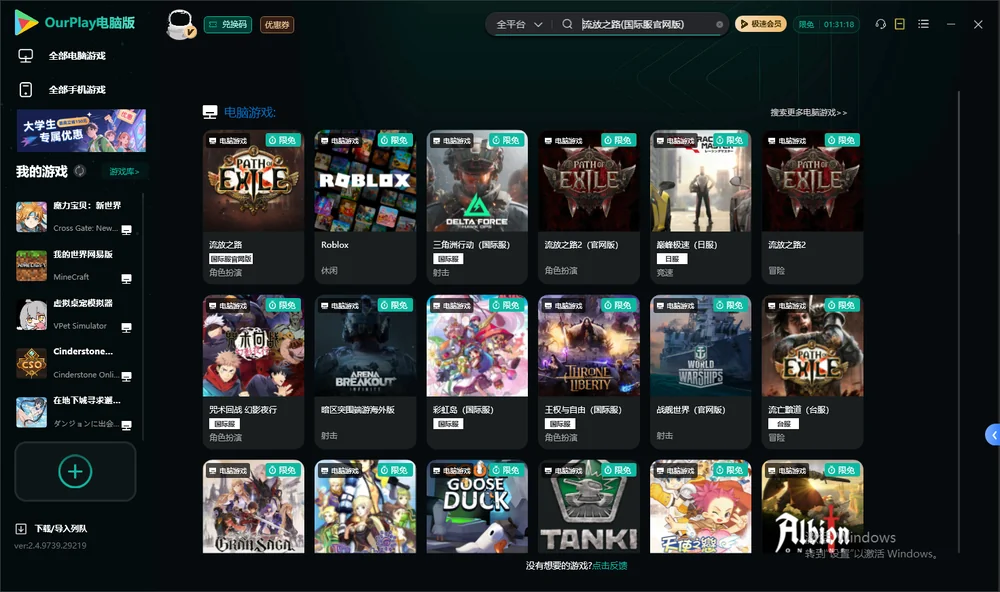Open 魔力宝贝: 新世界 in my games
The height and width of the screenshot is (592, 1000).
pyautogui.click(x=75, y=216)
